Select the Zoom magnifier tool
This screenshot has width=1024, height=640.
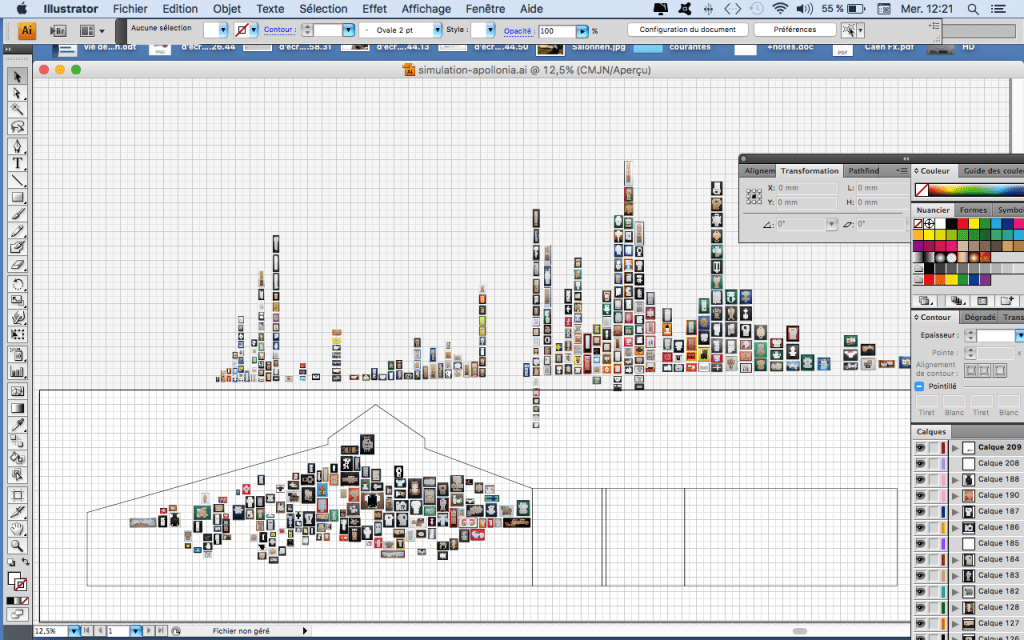pyautogui.click(x=18, y=546)
